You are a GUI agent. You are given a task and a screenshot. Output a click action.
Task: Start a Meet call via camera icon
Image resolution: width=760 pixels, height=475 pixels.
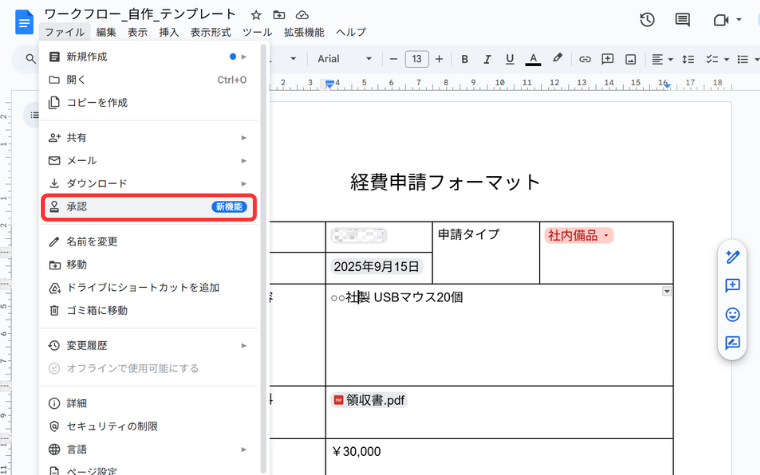tap(721, 20)
